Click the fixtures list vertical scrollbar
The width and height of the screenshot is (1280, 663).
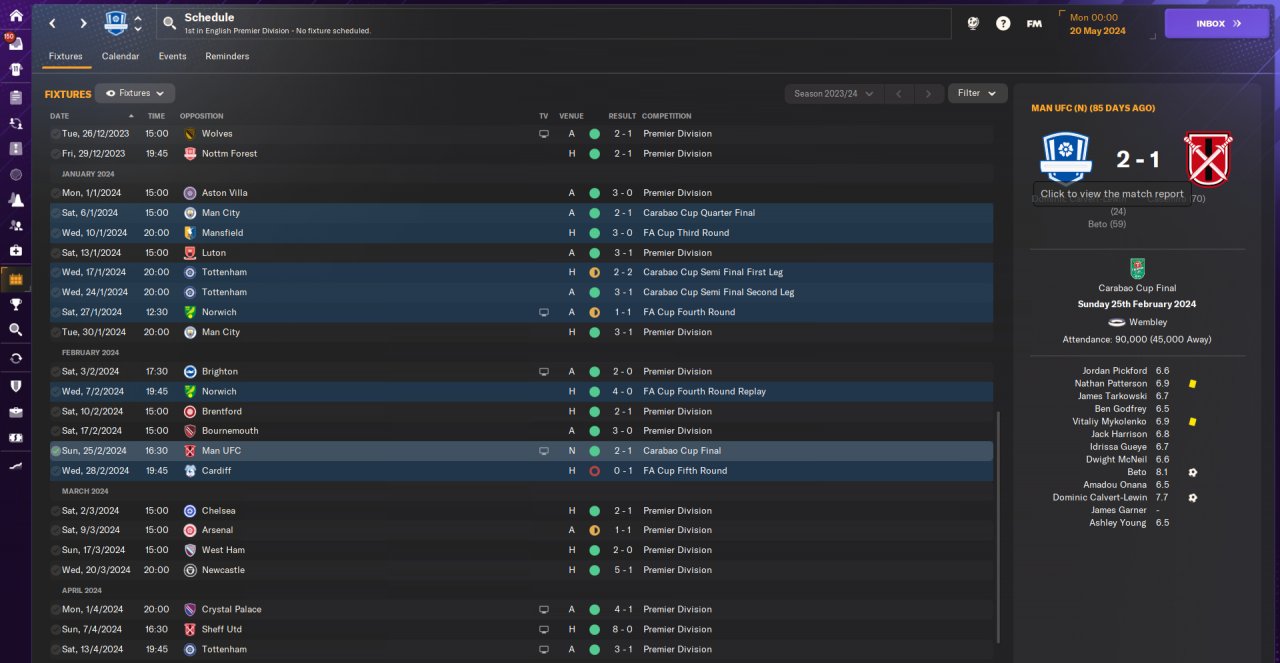pos(997,528)
